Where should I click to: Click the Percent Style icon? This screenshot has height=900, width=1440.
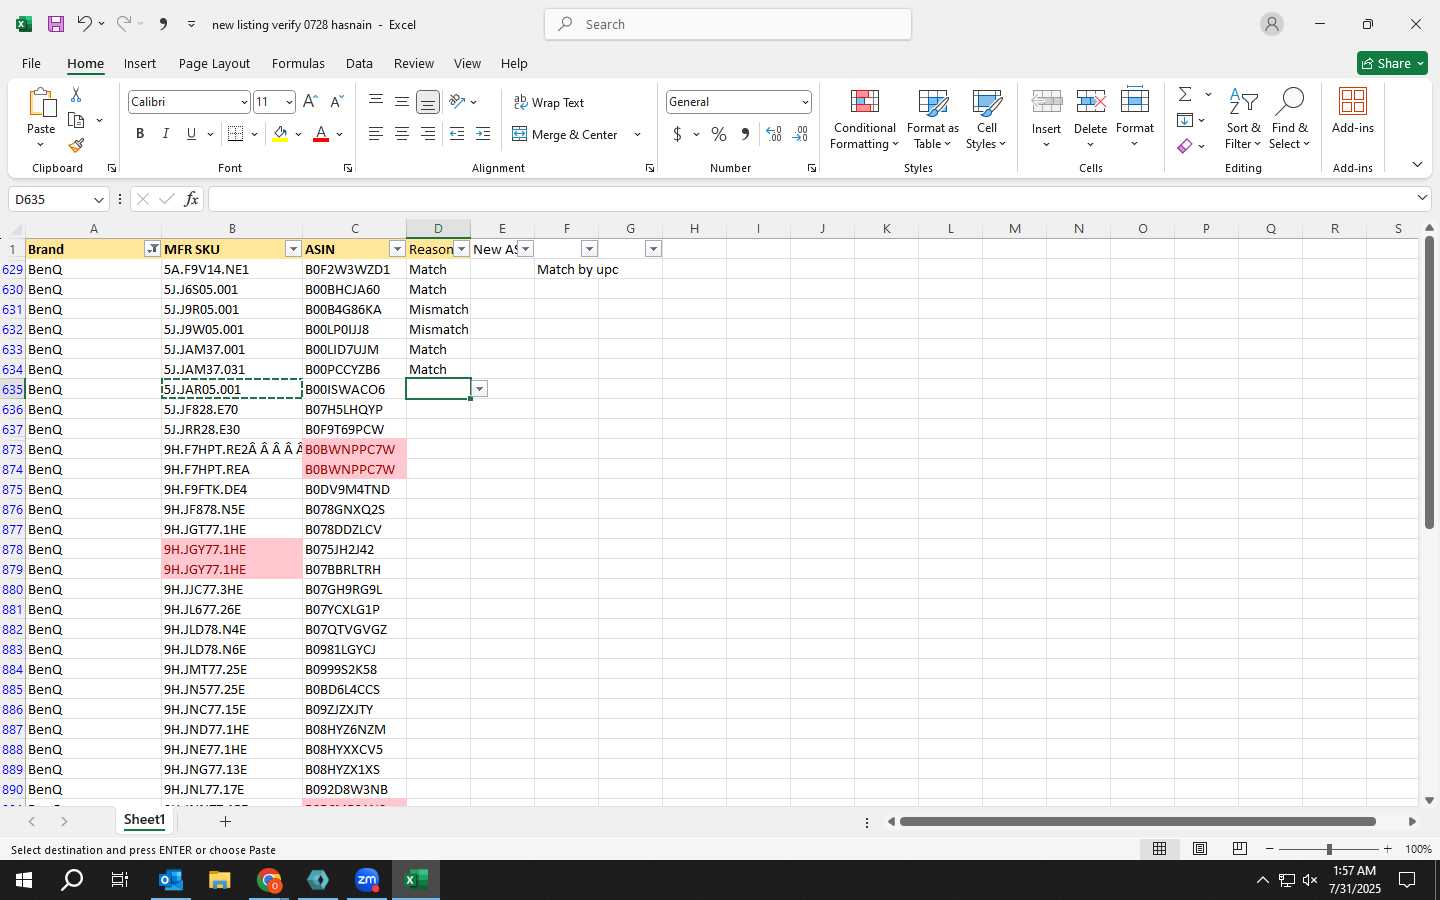719,134
